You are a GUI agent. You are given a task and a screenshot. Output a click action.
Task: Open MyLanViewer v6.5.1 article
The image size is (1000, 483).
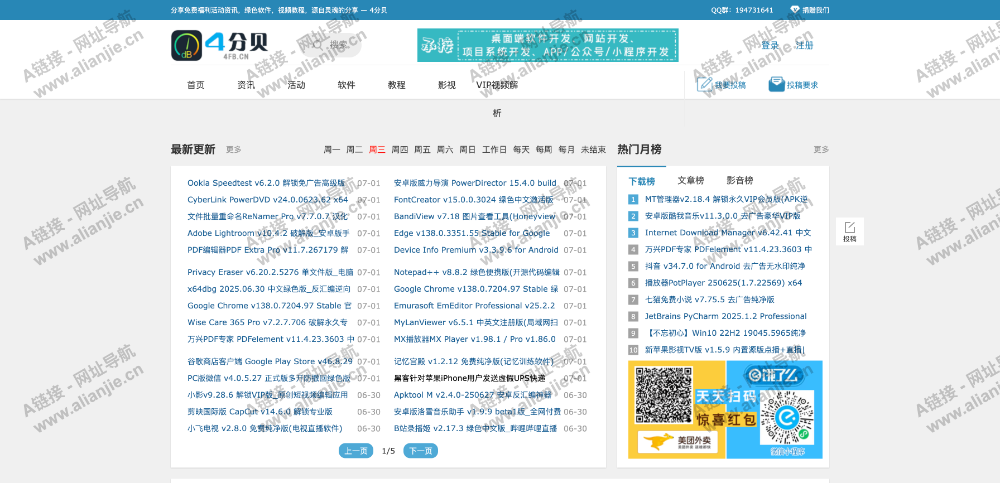click(x=476, y=322)
